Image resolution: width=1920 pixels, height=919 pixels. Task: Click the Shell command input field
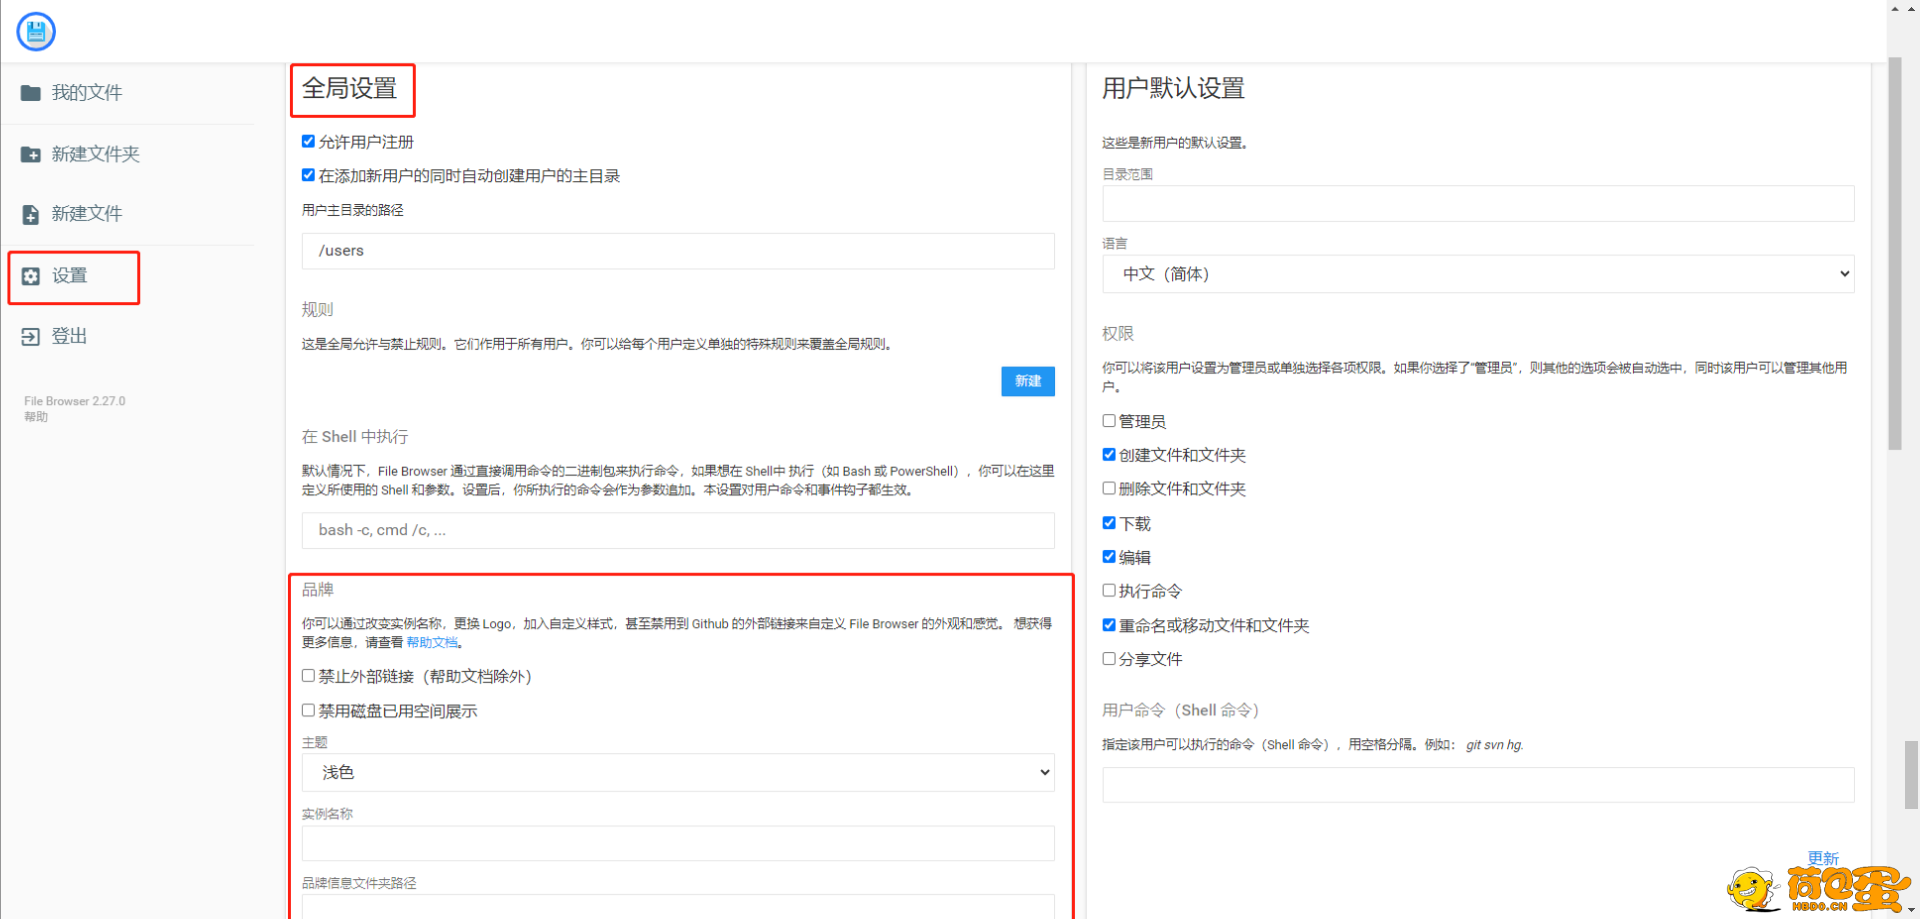point(678,530)
